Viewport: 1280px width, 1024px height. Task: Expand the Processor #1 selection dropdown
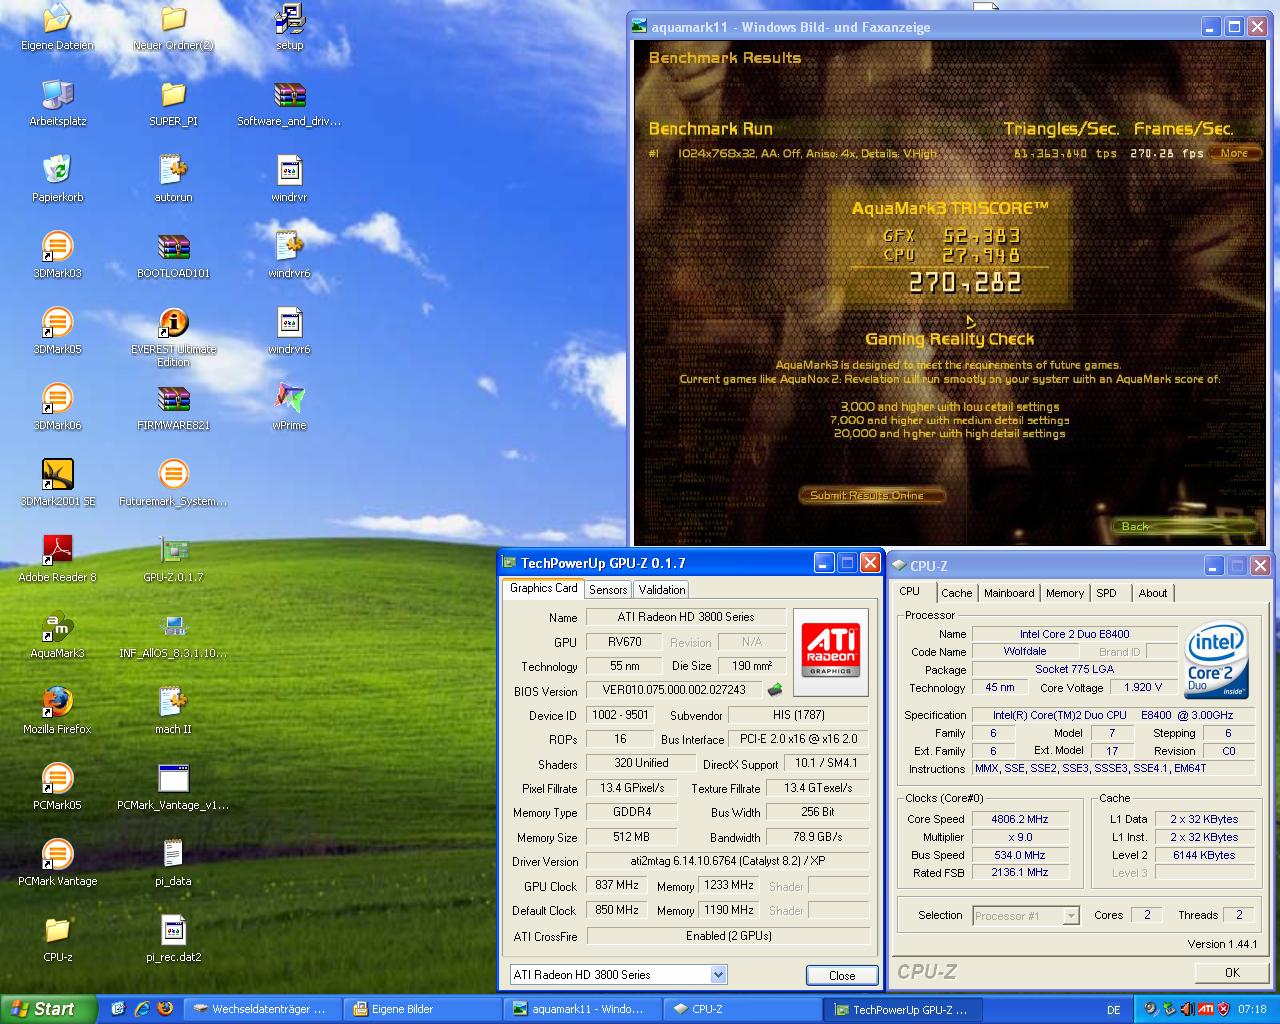(1071, 915)
